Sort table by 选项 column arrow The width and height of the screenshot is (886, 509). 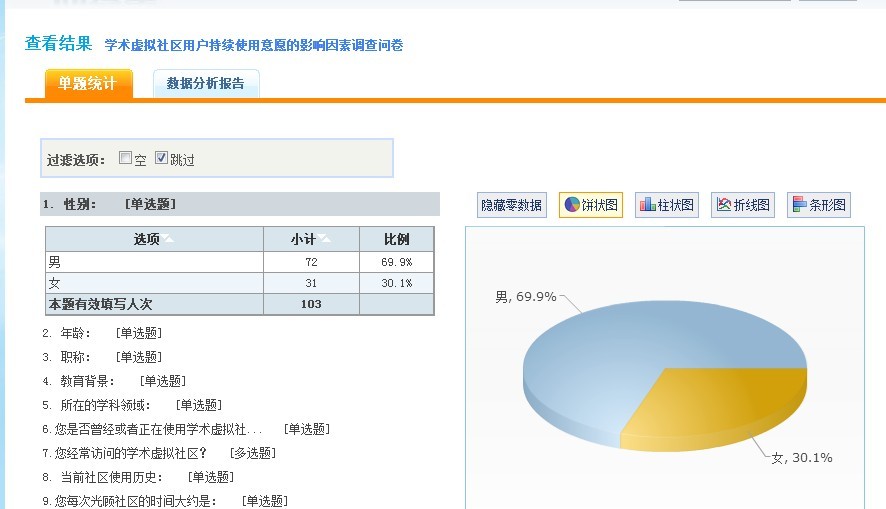168,239
